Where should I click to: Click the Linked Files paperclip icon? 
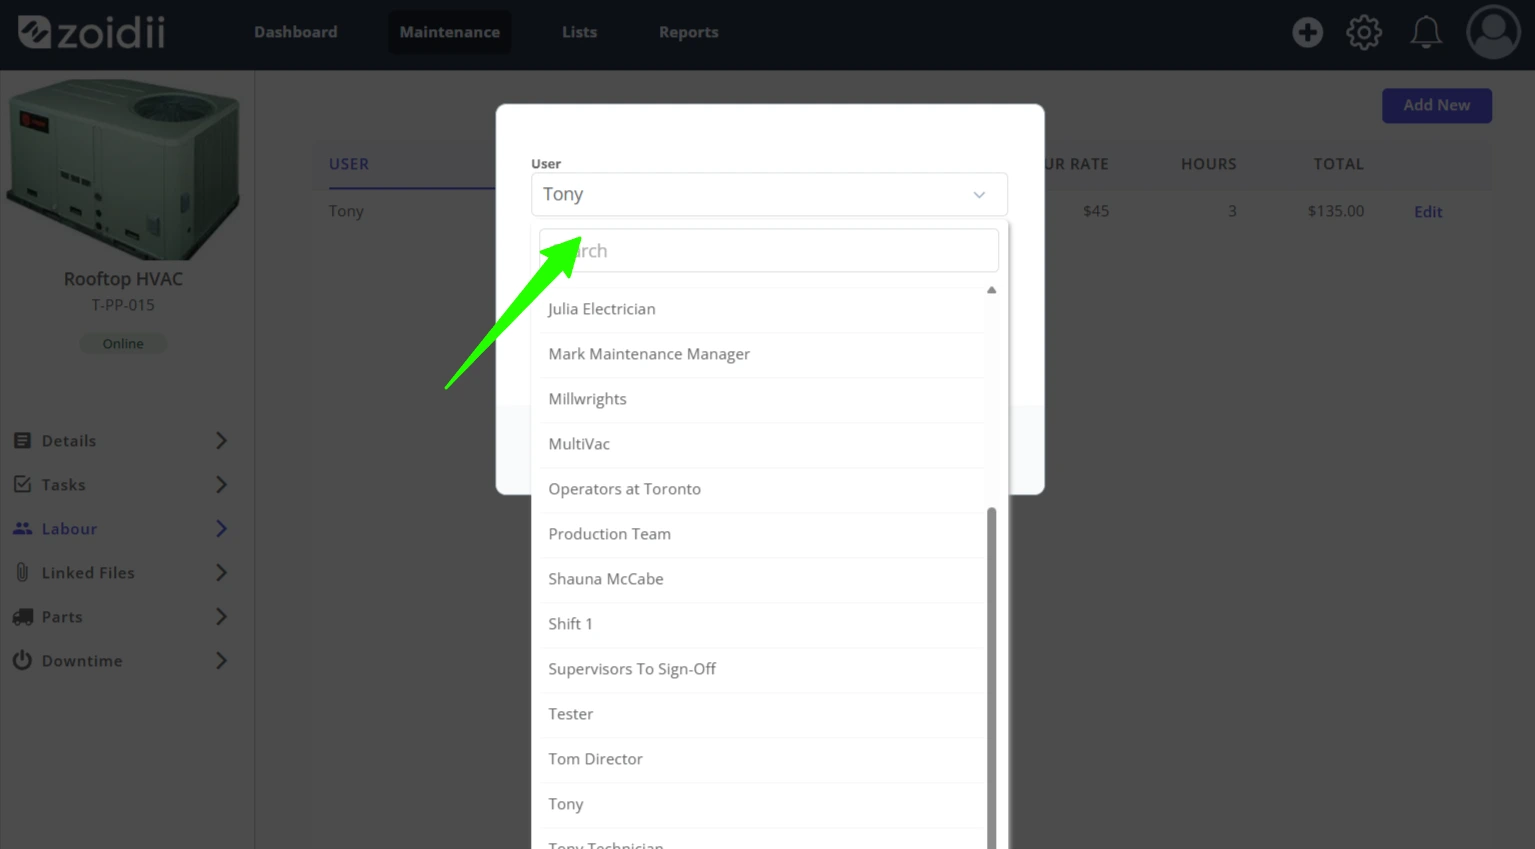22,572
